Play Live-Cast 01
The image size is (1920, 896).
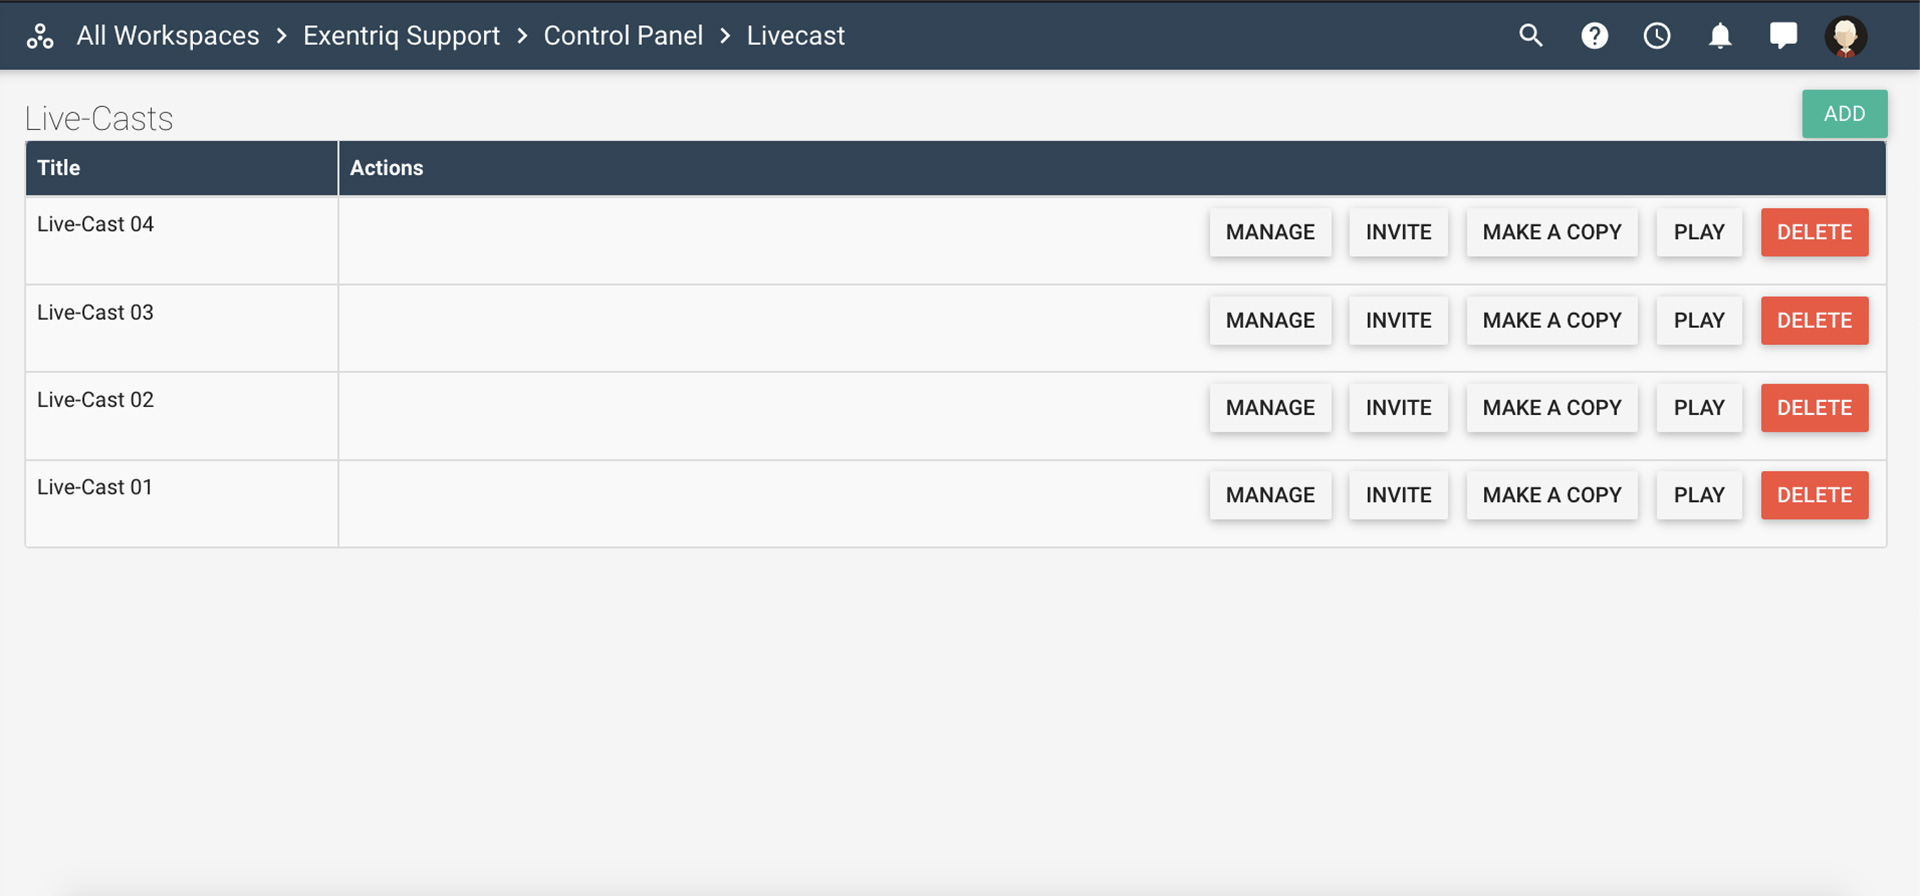tap(1699, 495)
